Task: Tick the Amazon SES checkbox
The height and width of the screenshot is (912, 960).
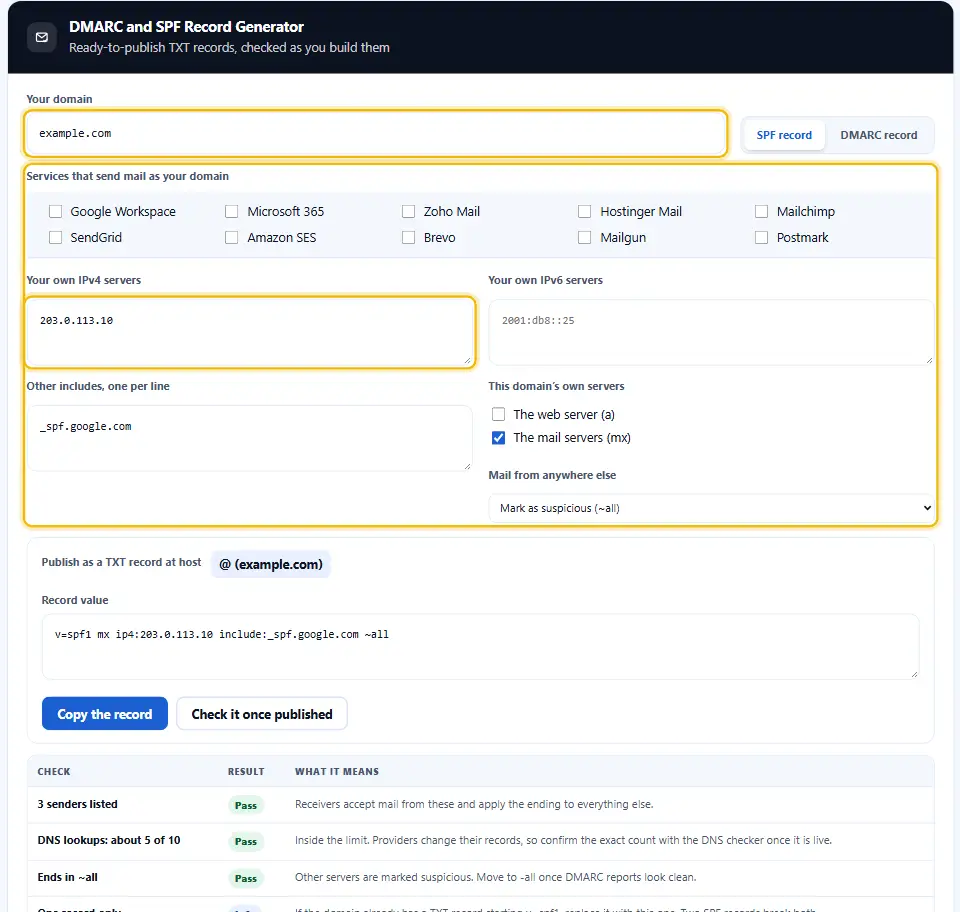Action: click(231, 237)
